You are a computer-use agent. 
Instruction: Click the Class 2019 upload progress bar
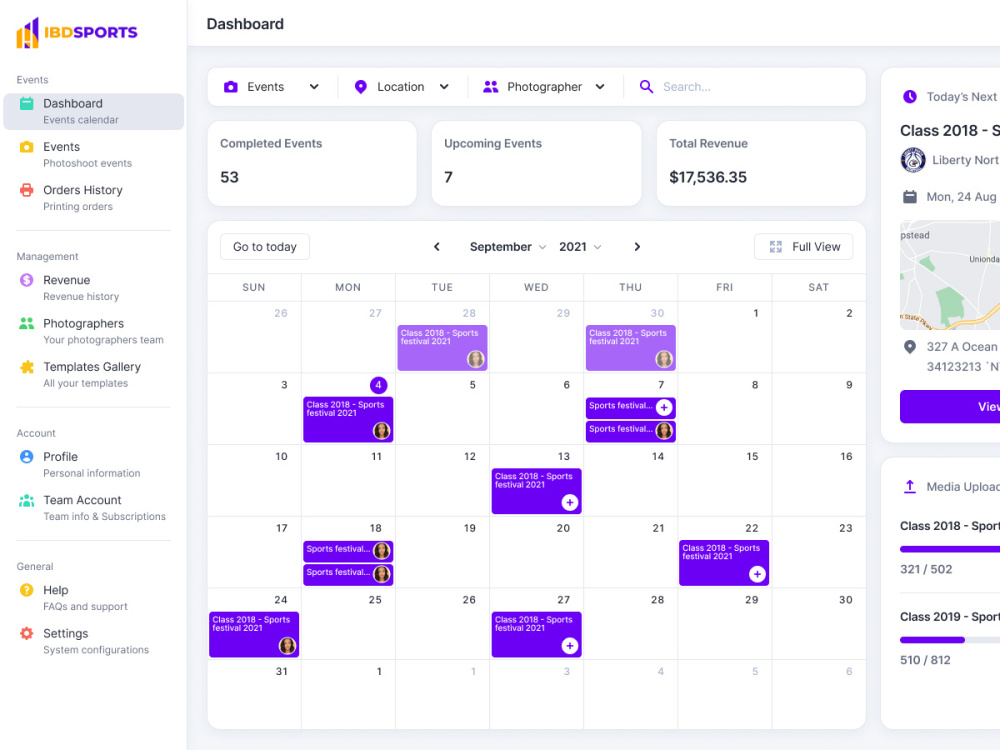click(x=949, y=638)
